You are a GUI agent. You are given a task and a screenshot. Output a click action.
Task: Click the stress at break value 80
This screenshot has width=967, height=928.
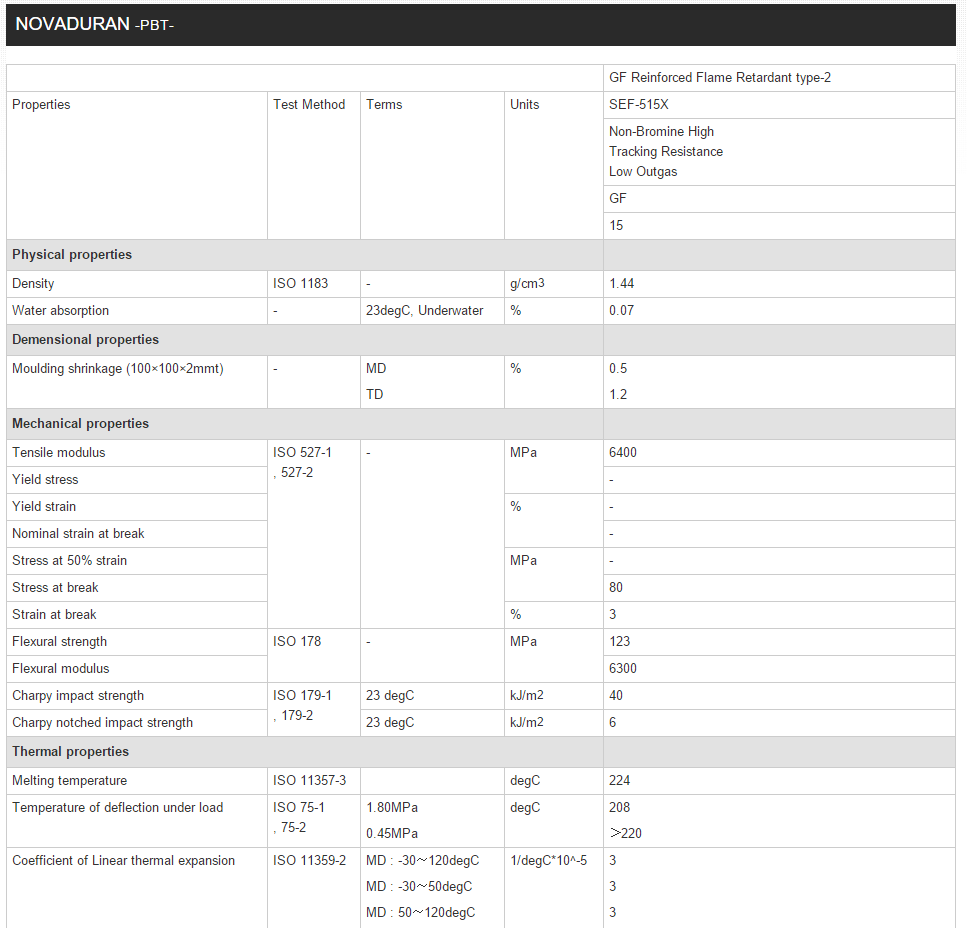pyautogui.click(x=615, y=588)
